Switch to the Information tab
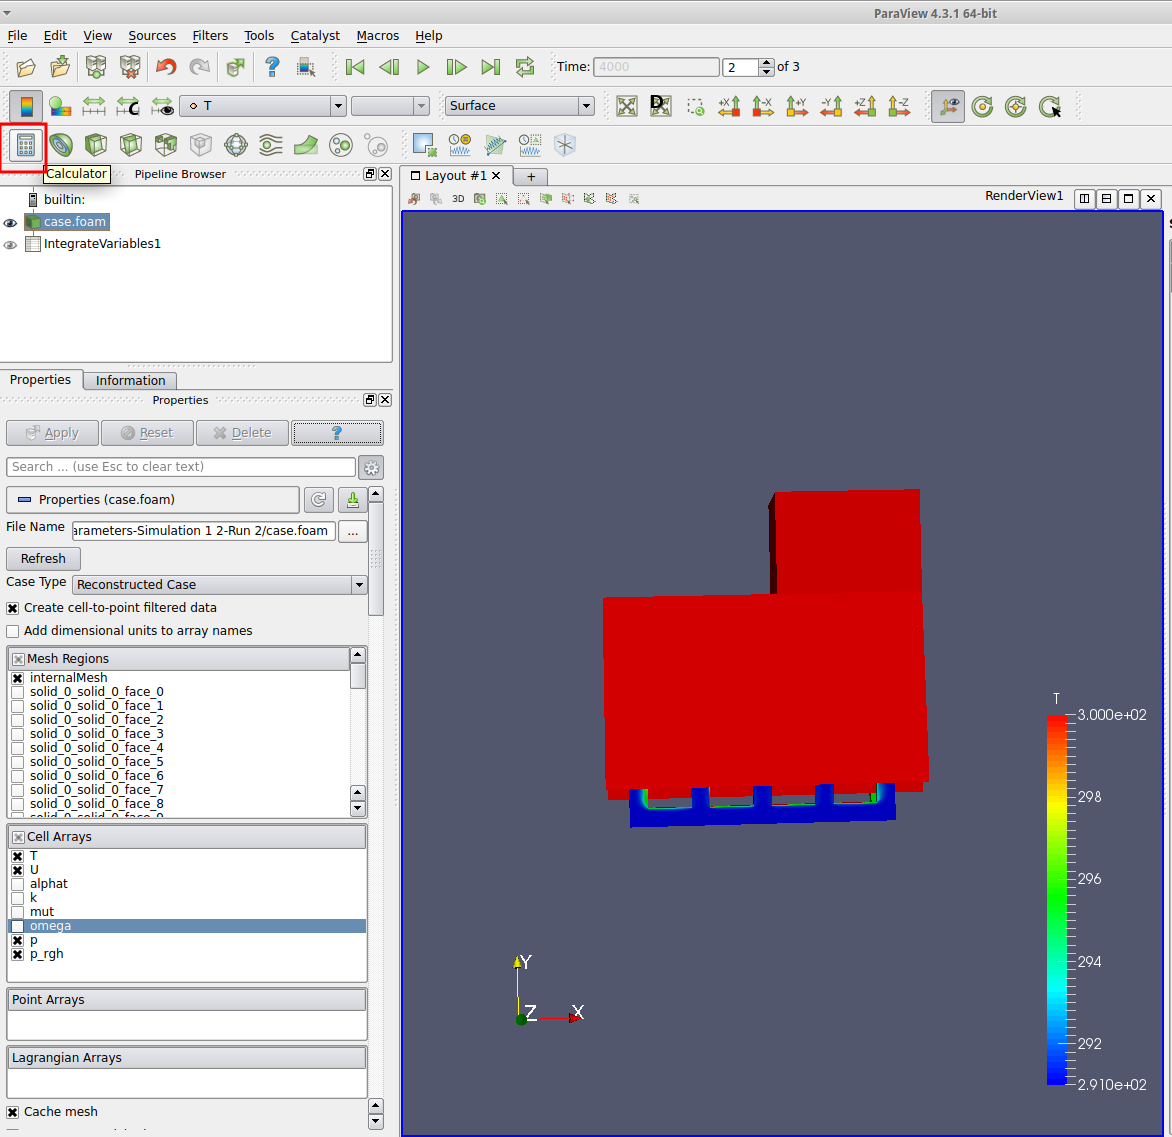This screenshot has height=1137, width=1172. [x=130, y=380]
